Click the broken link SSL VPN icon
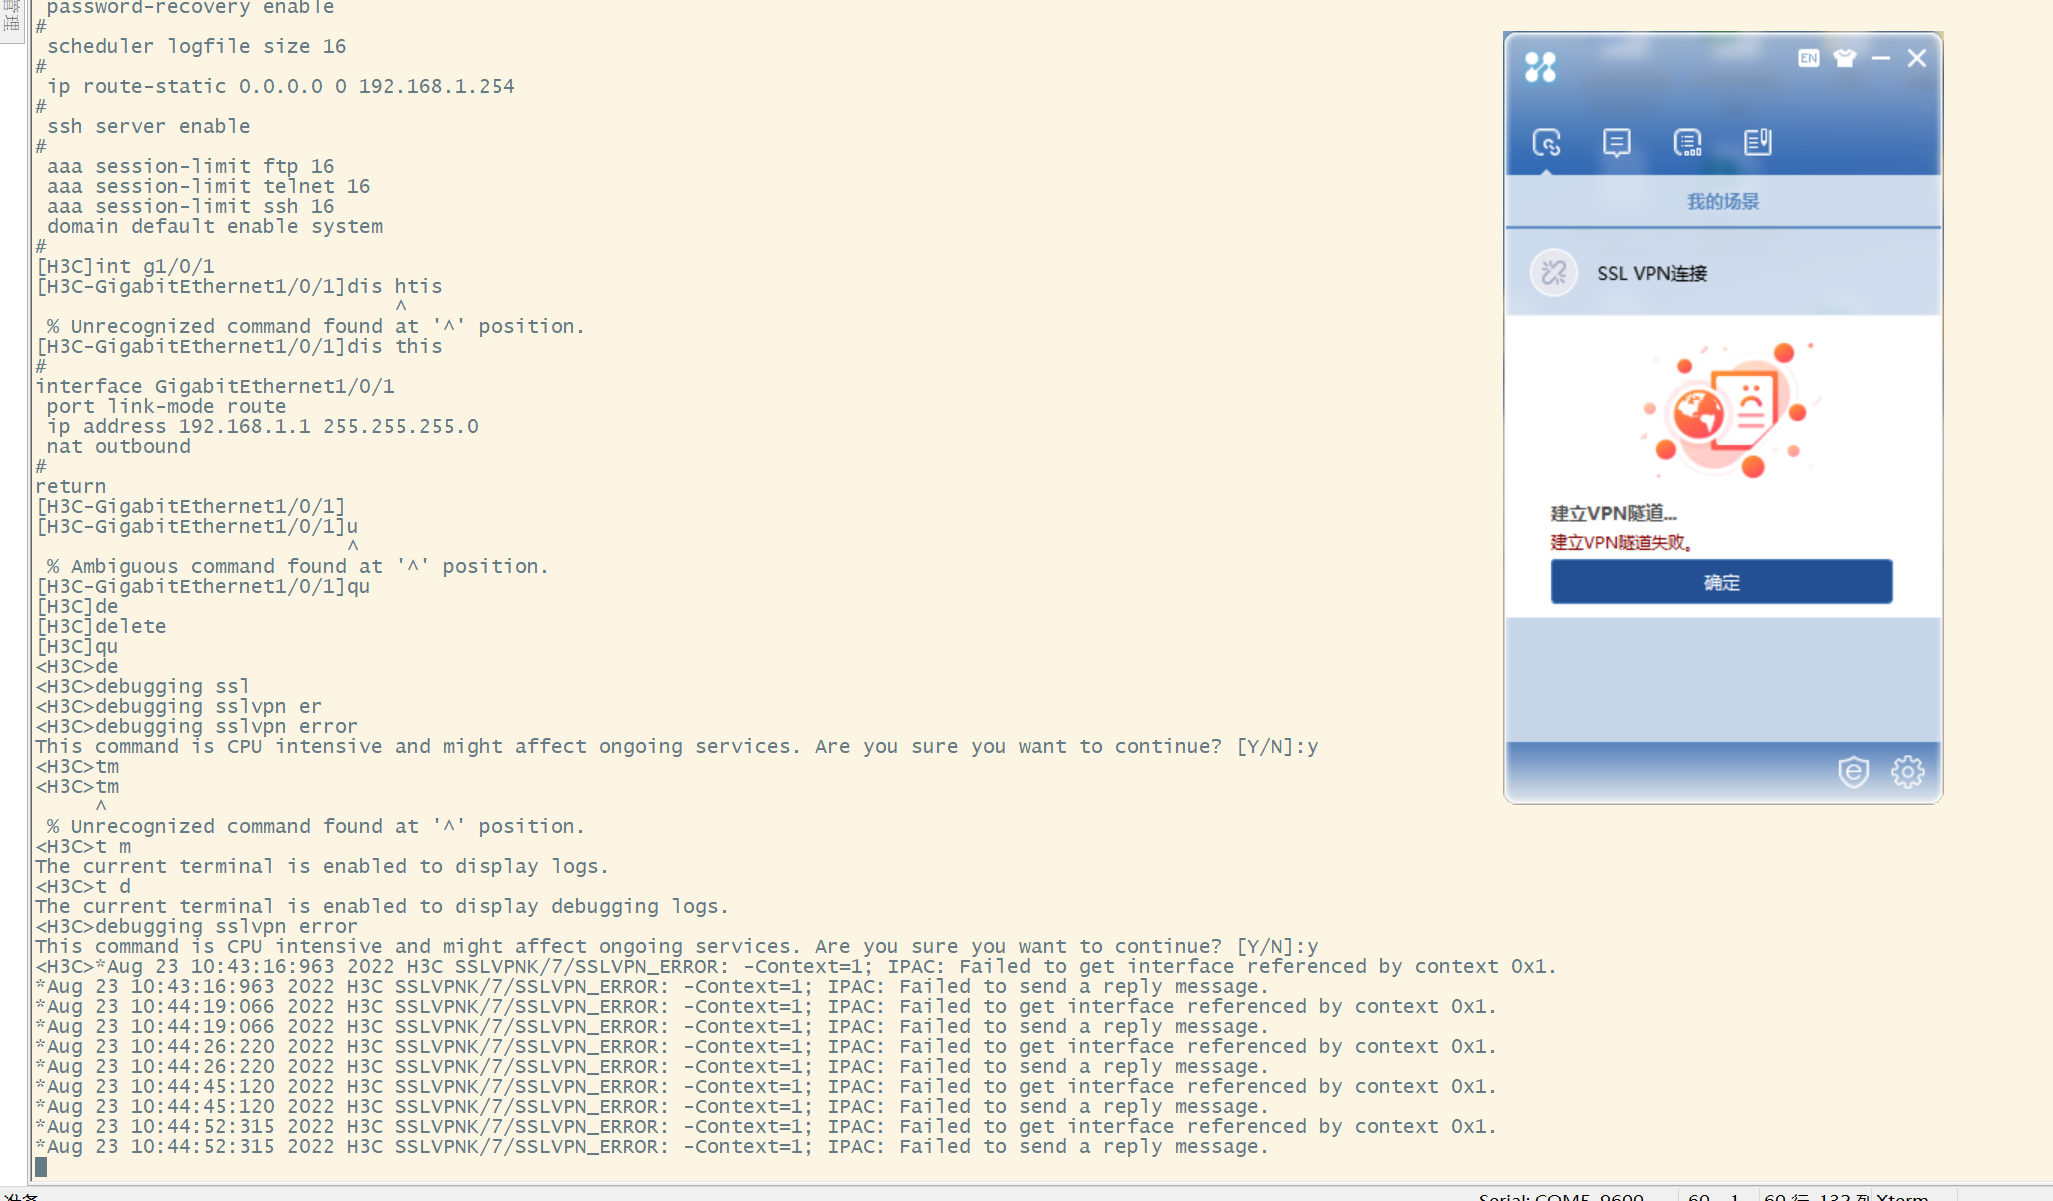This screenshot has width=2053, height=1201. point(1553,273)
